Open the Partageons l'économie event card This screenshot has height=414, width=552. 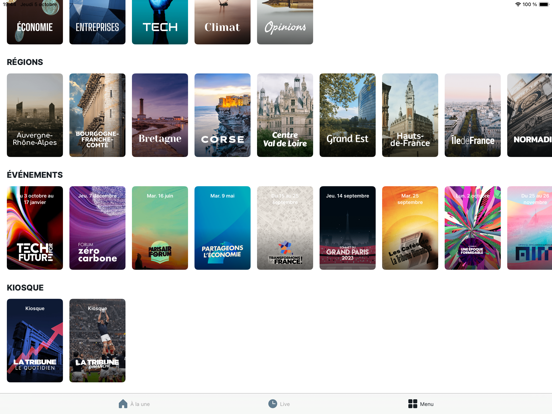[222, 228]
